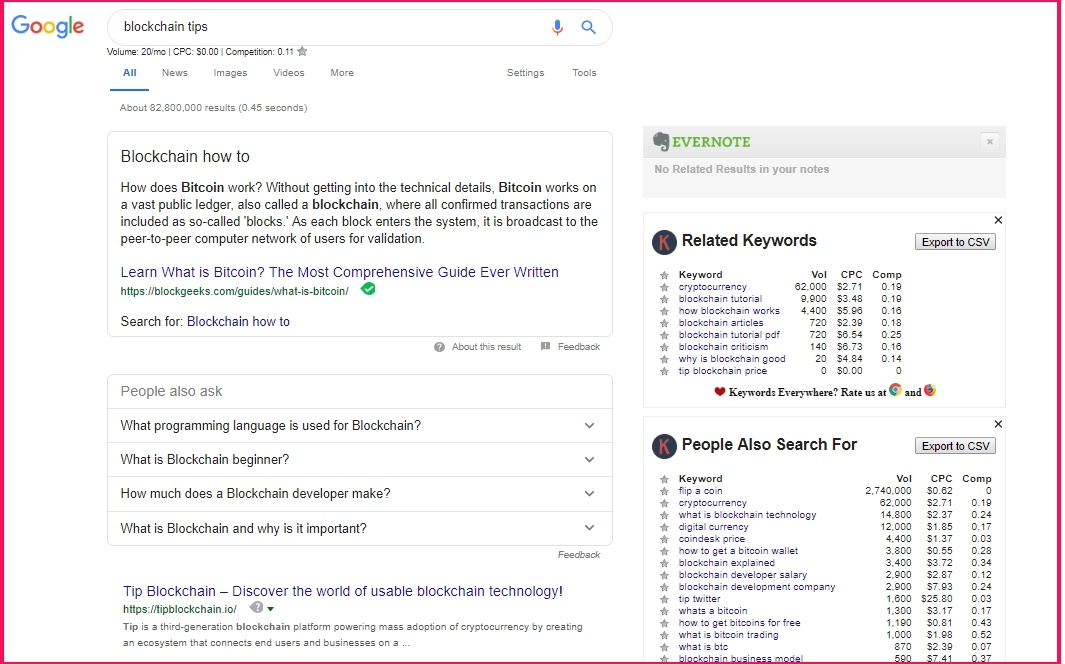Star the 'how blockchain works' keyword
Image resolution: width=1065 pixels, height=664 pixels.
pyautogui.click(x=664, y=312)
